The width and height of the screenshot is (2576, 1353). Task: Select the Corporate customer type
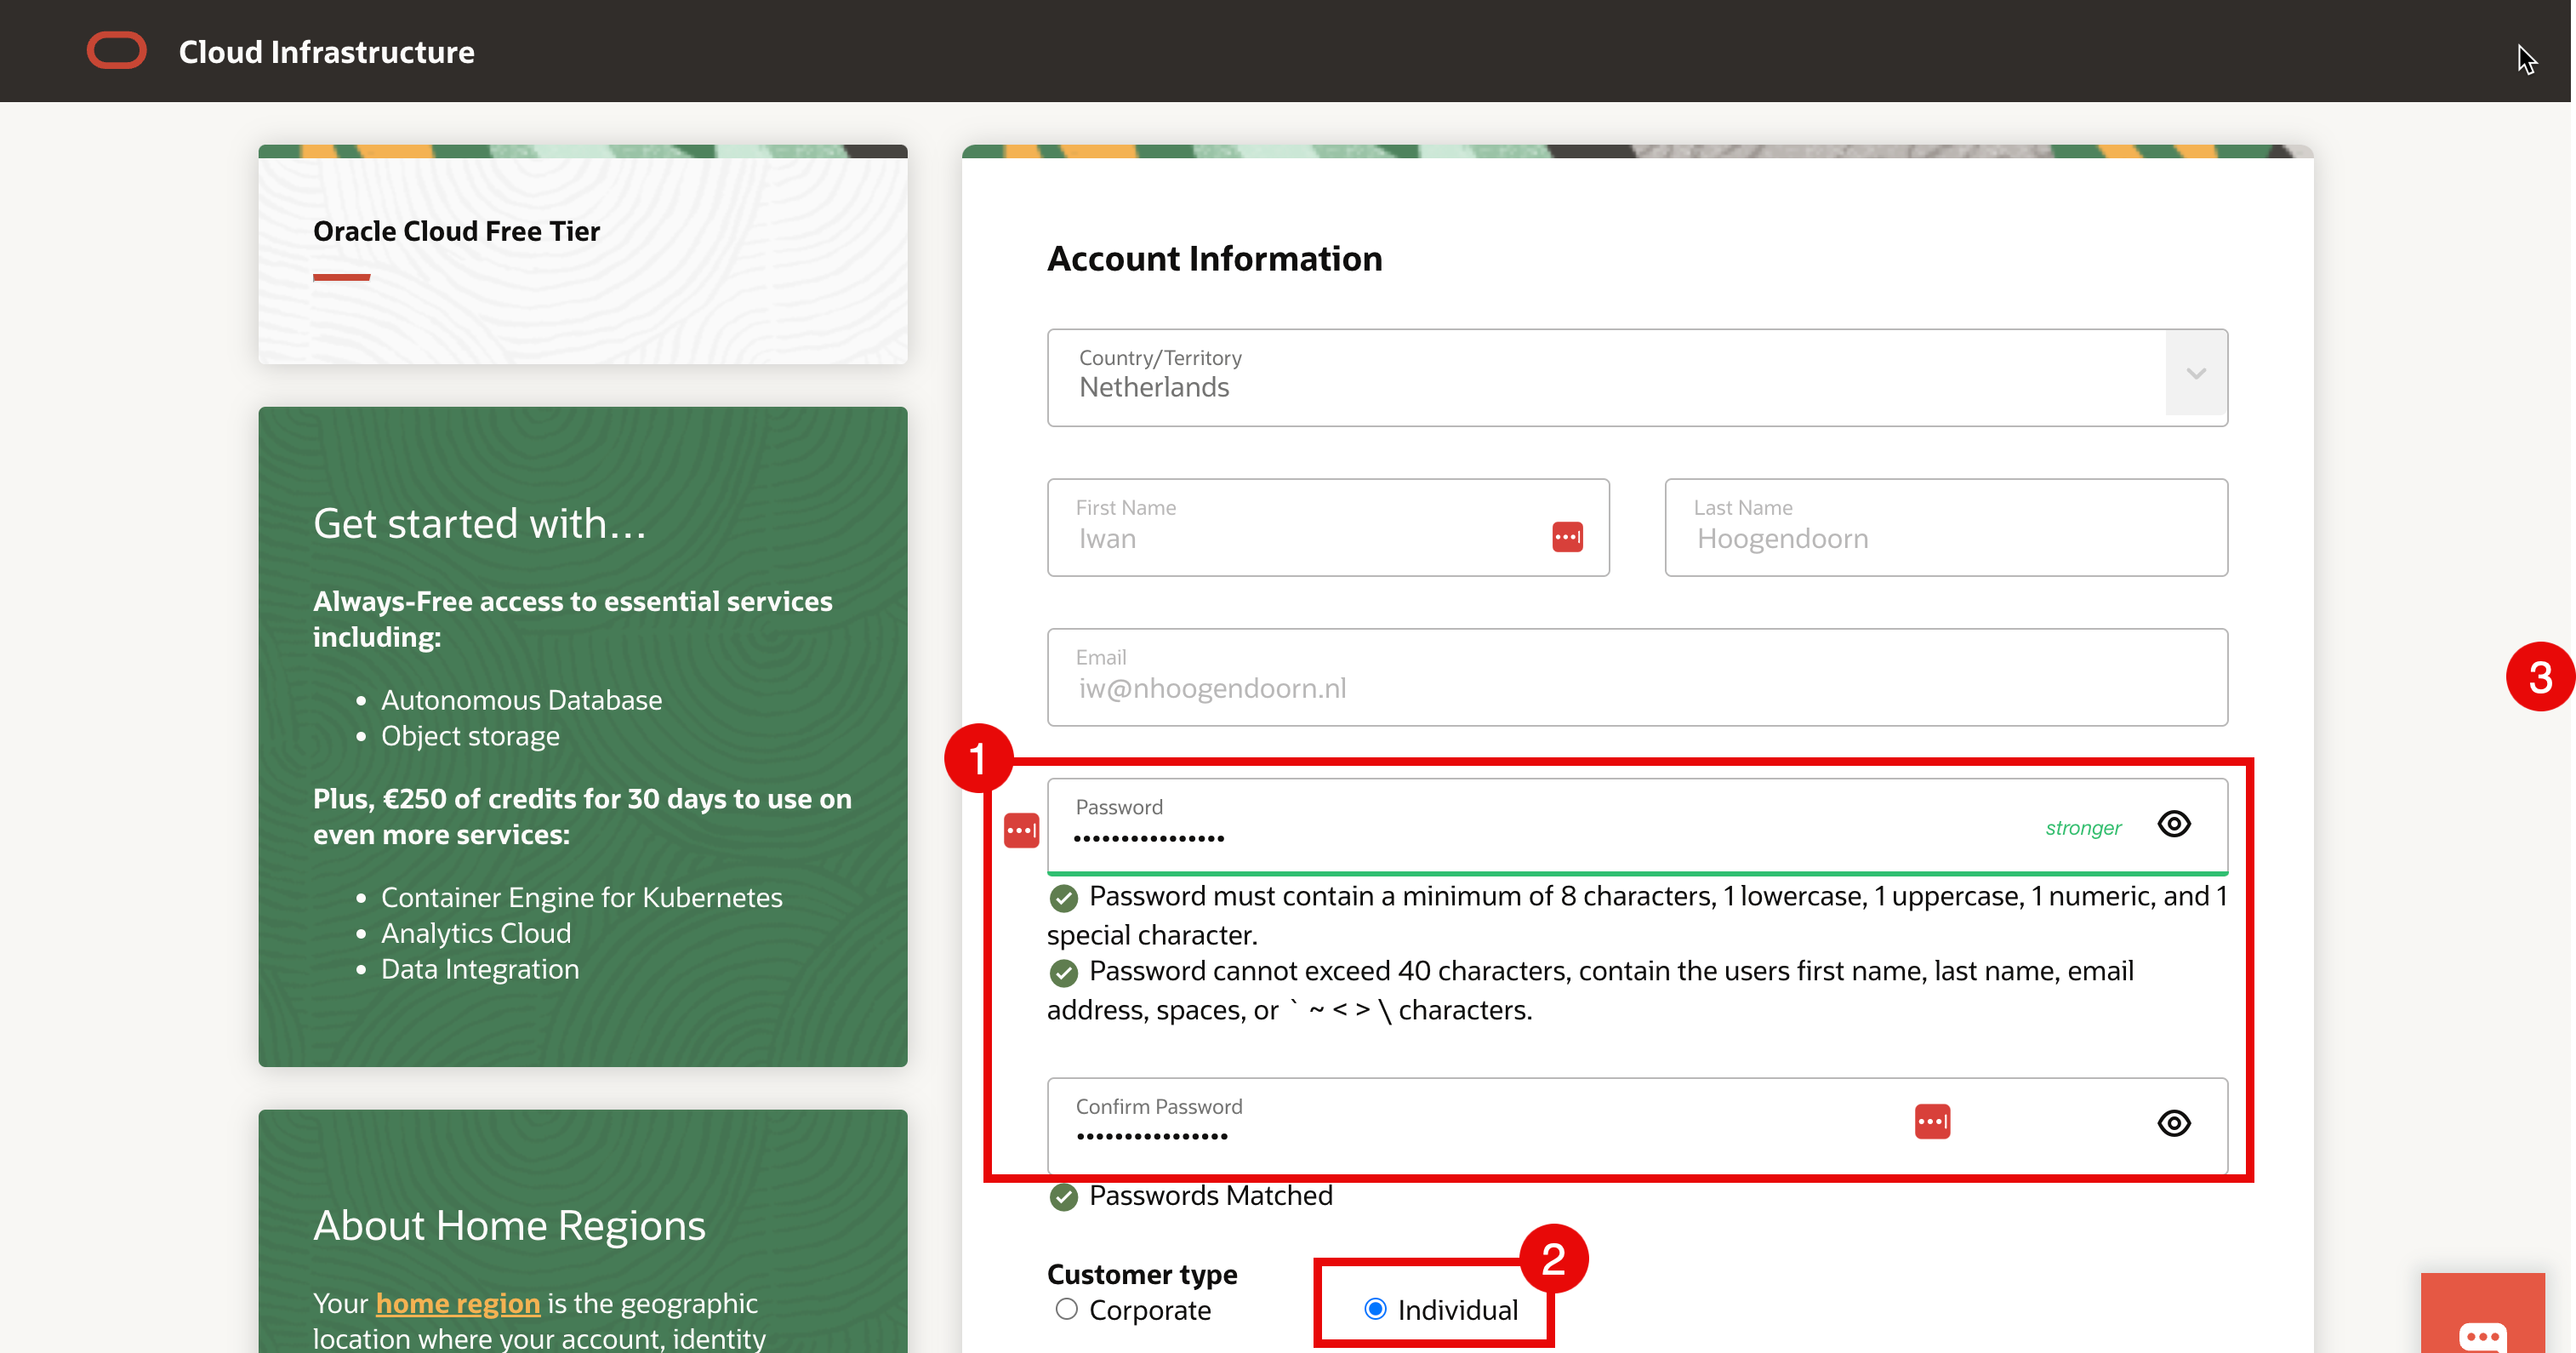coord(1066,1309)
